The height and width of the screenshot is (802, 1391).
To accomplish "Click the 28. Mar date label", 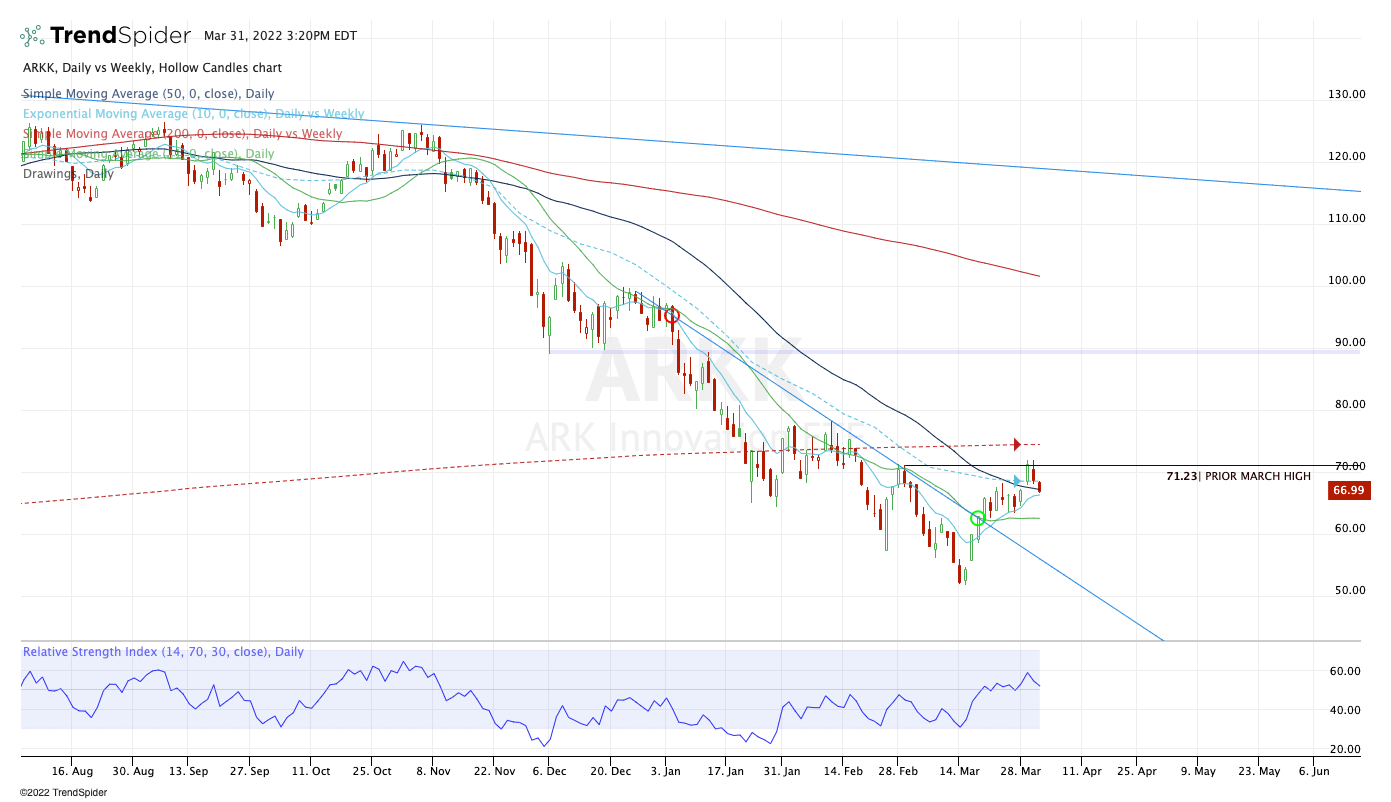I will pyautogui.click(x=1020, y=772).
